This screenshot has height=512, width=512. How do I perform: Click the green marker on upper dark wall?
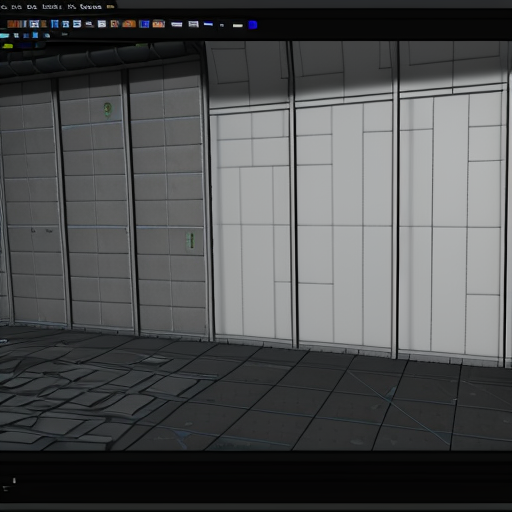pyautogui.click(x=107, y=109)
